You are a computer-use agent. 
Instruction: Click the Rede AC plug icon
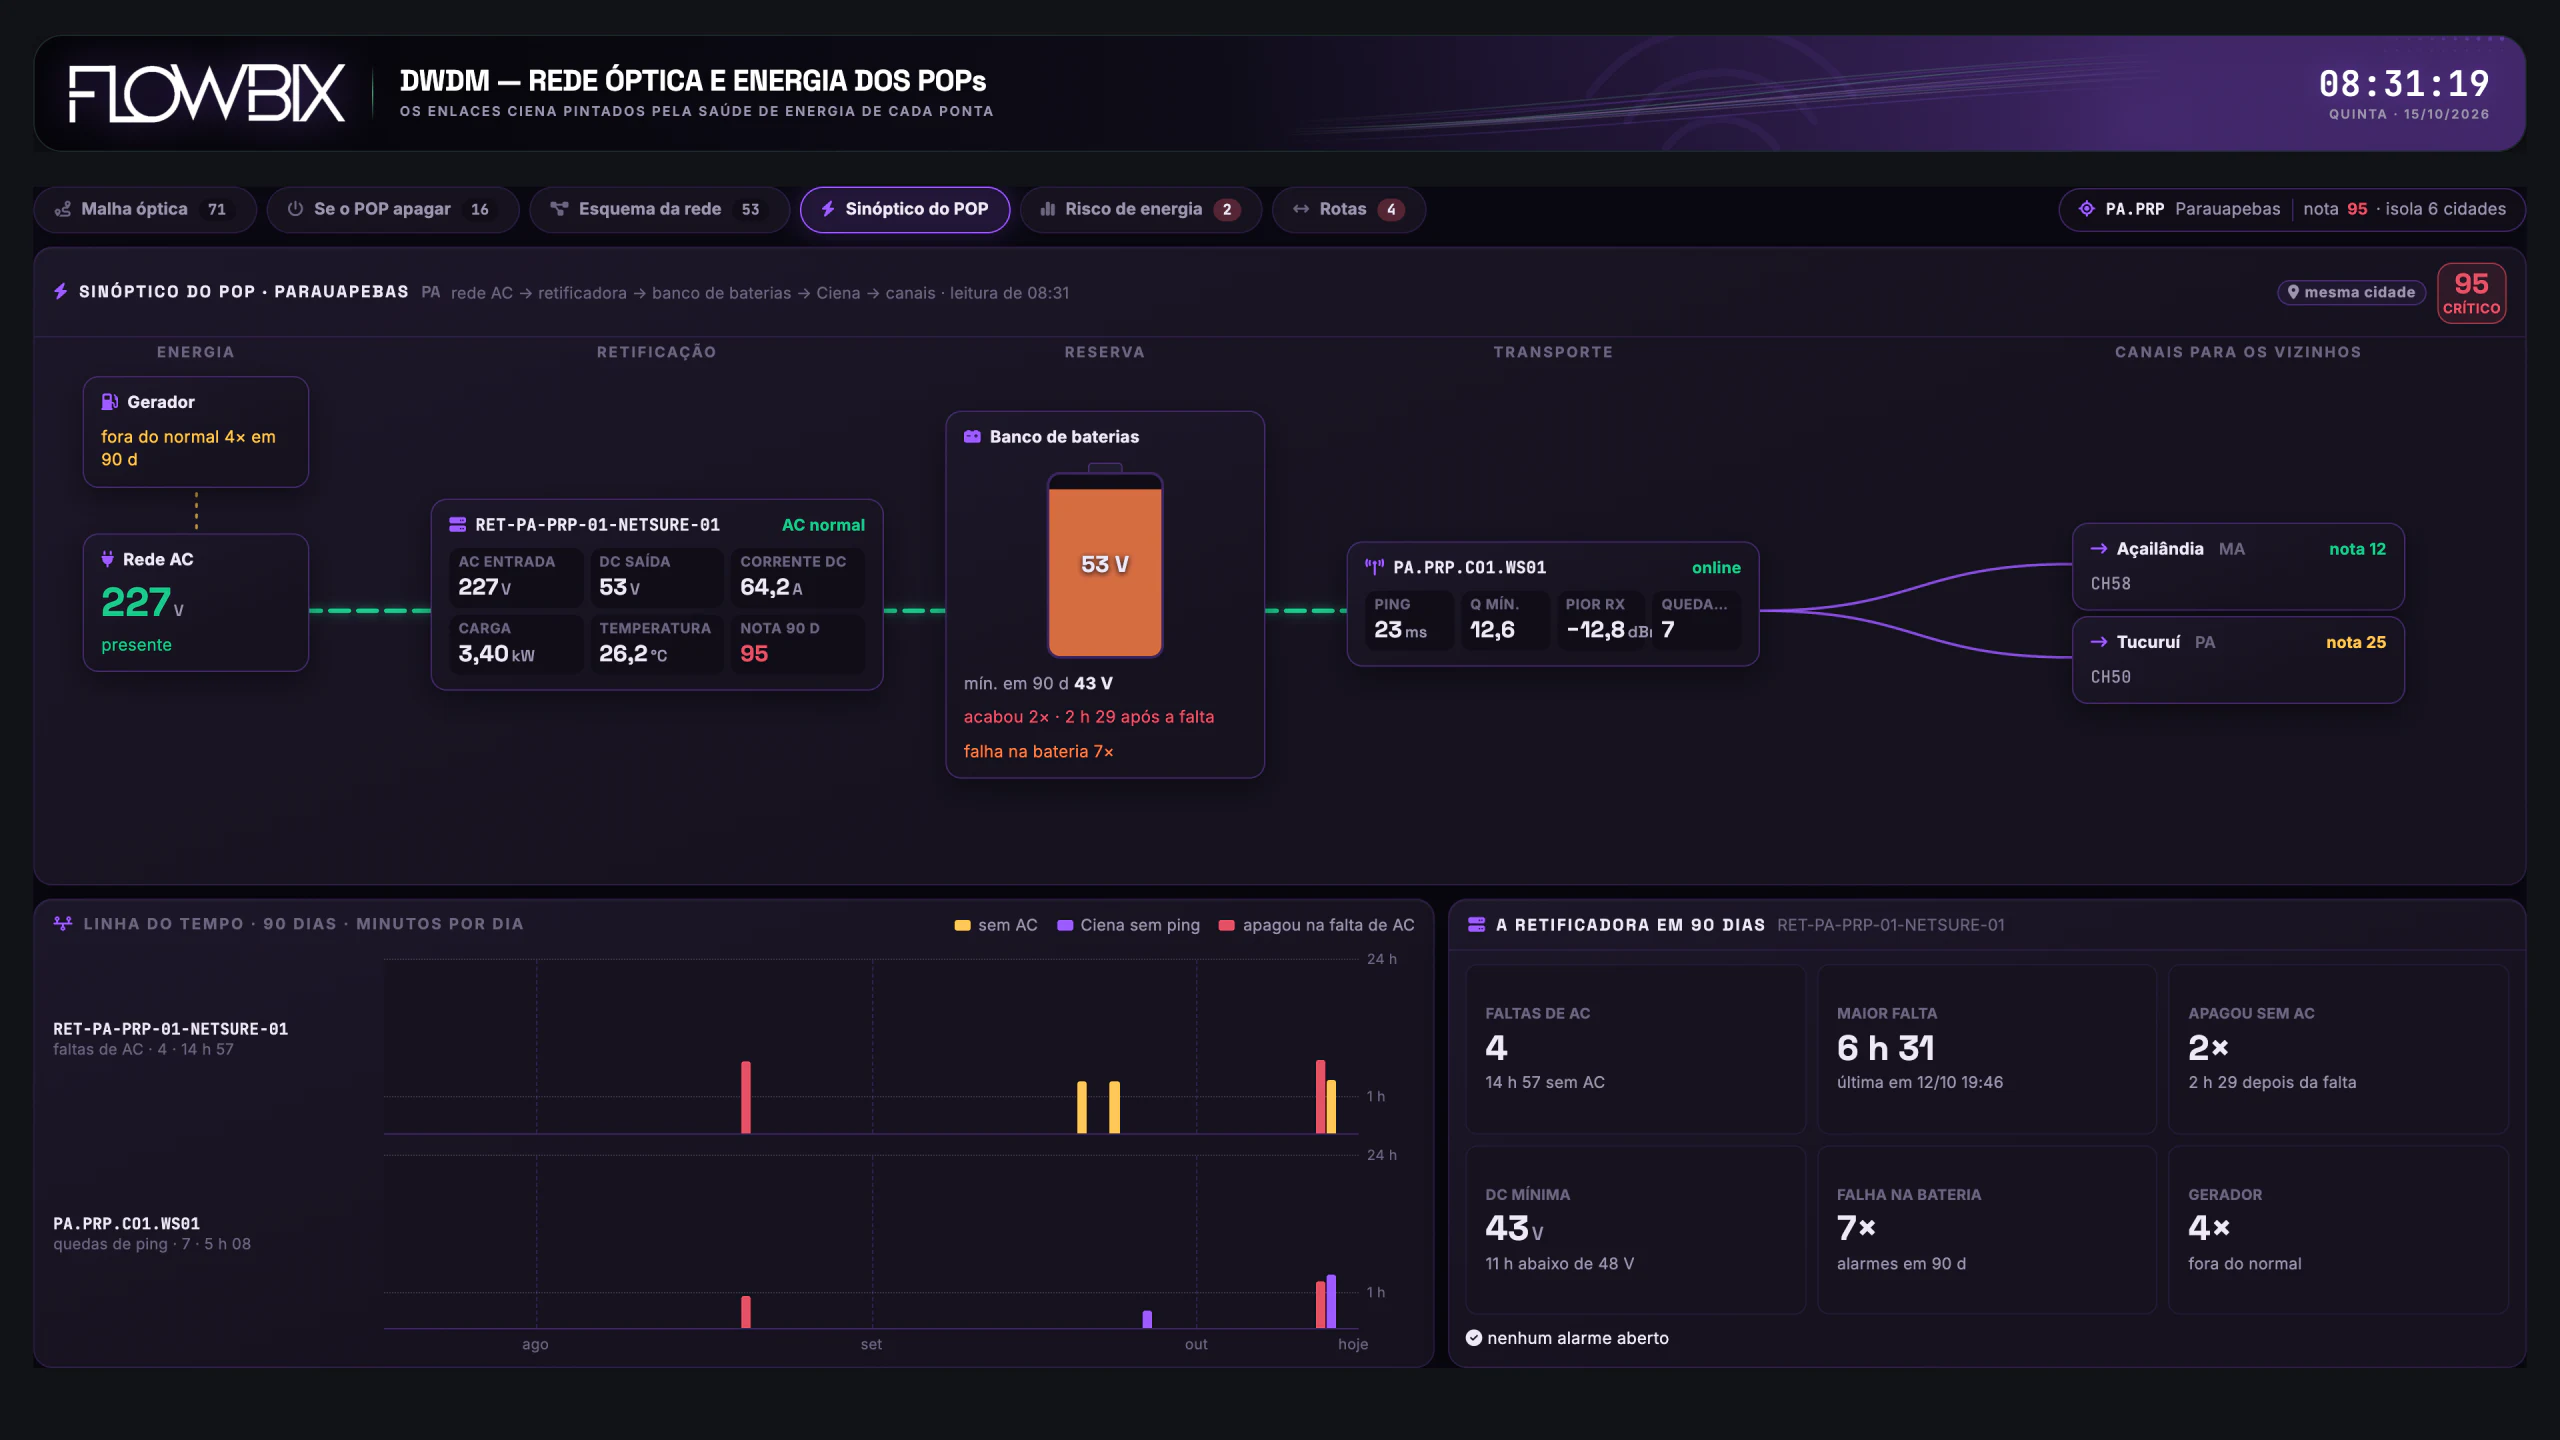click(108, 559)
